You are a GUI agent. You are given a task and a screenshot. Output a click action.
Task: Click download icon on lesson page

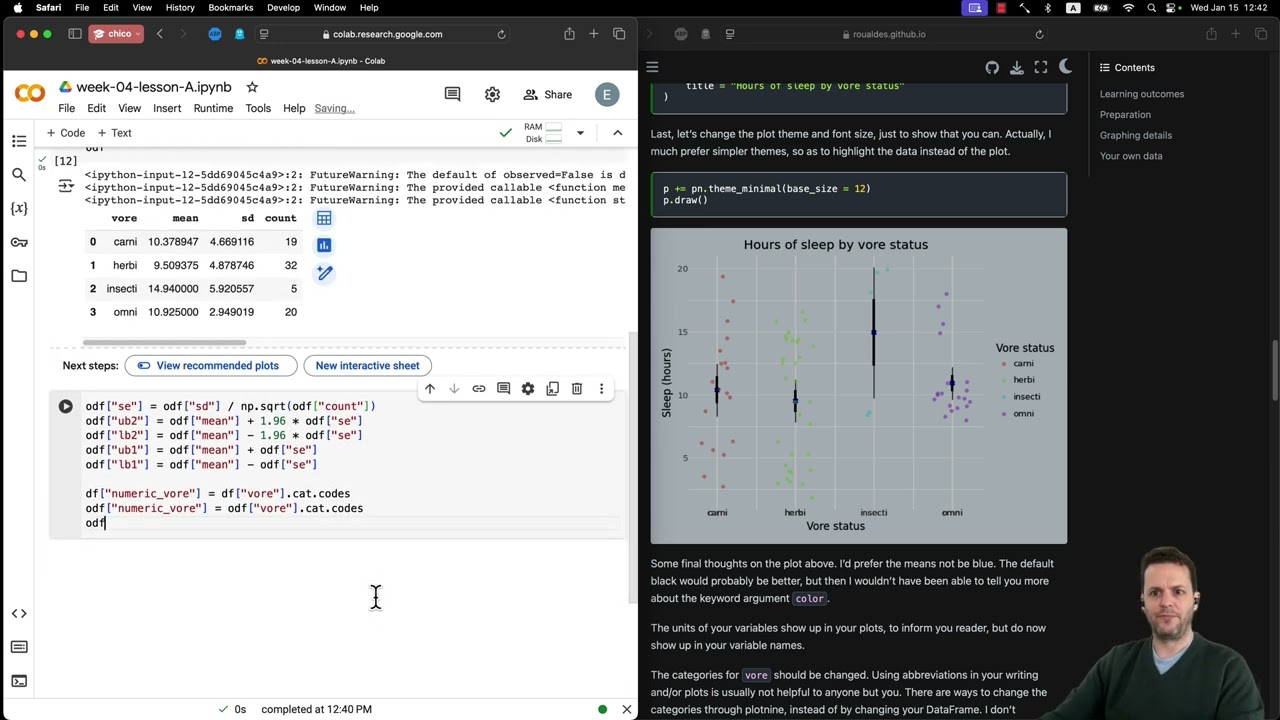[1016, 67]
